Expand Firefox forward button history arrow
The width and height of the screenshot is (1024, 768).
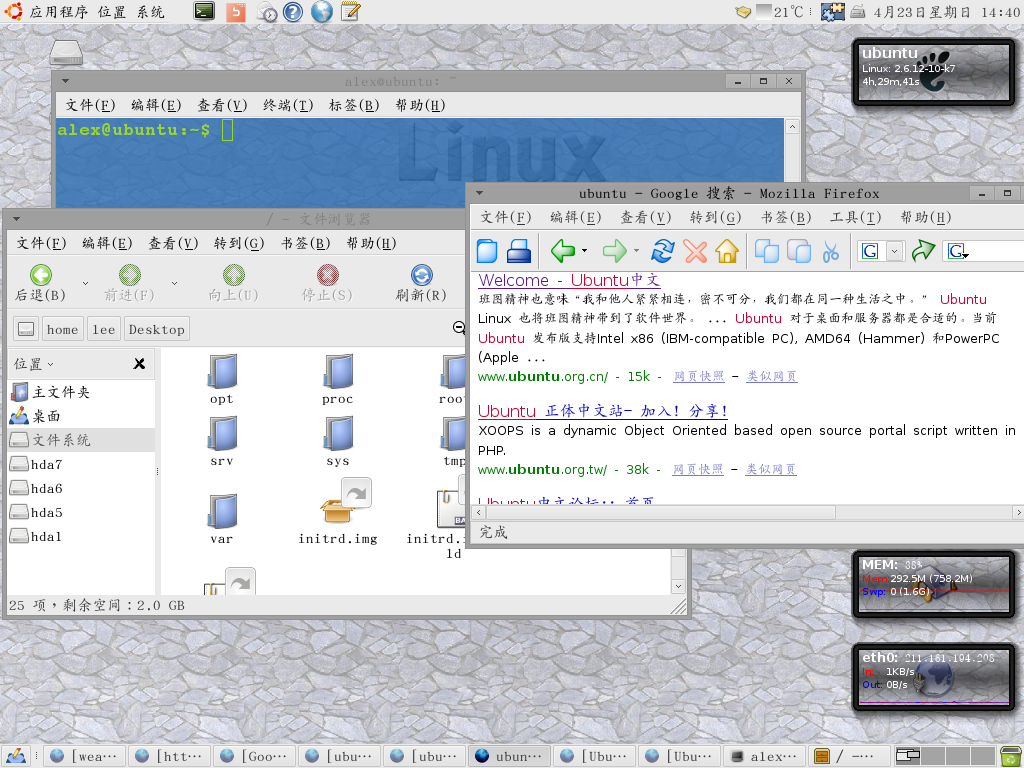[636, 251]
